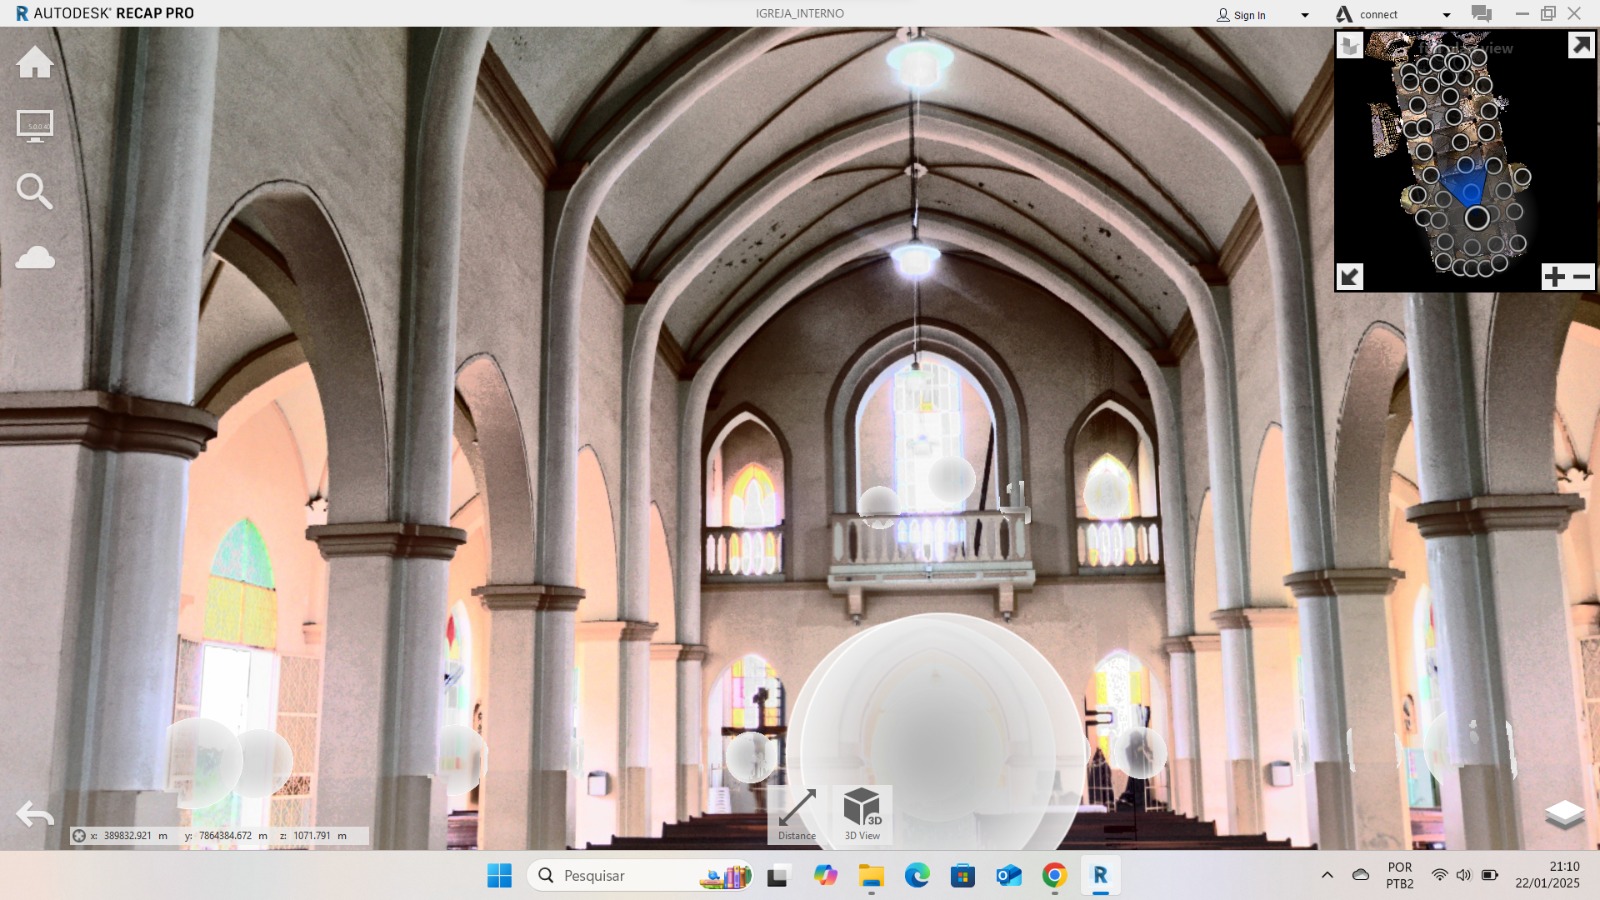
Task: Select the Distance measurement tool
Action: pyautogui.click(x=797, y=814)
